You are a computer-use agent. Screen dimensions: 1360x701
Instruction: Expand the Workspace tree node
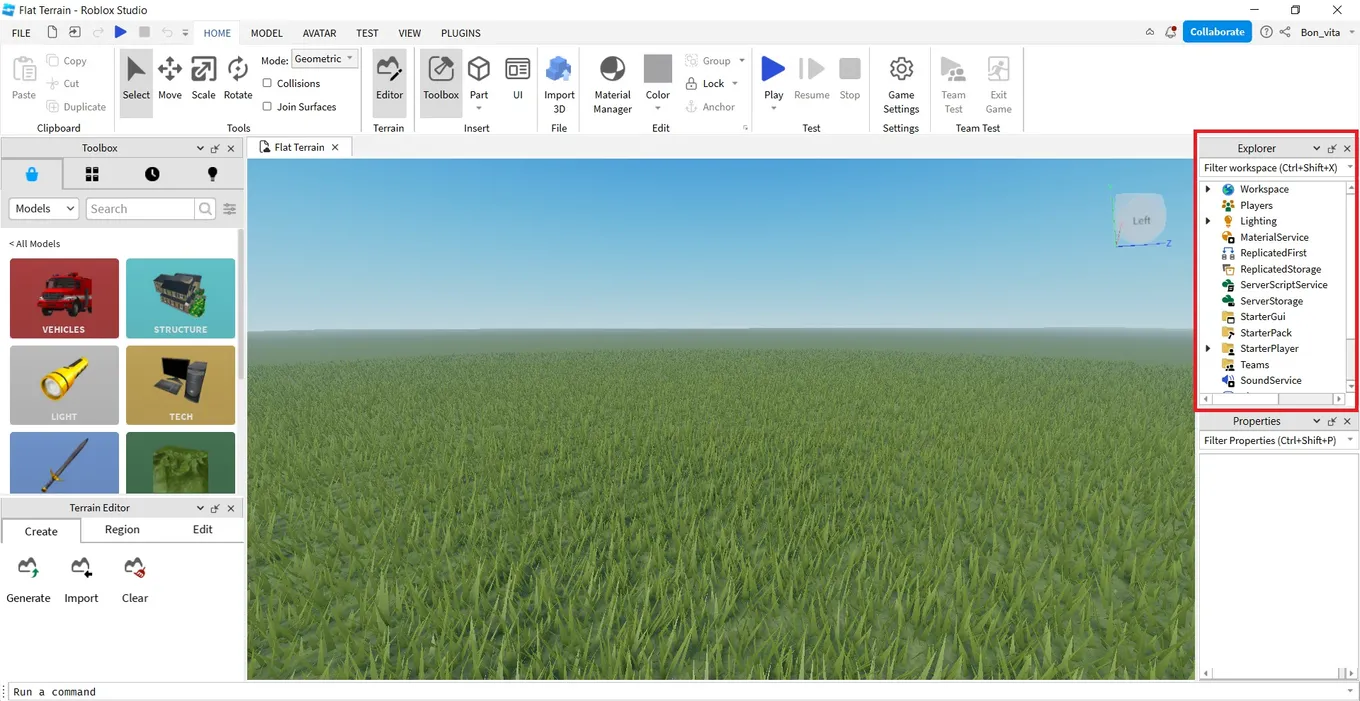coord(1208,189)
